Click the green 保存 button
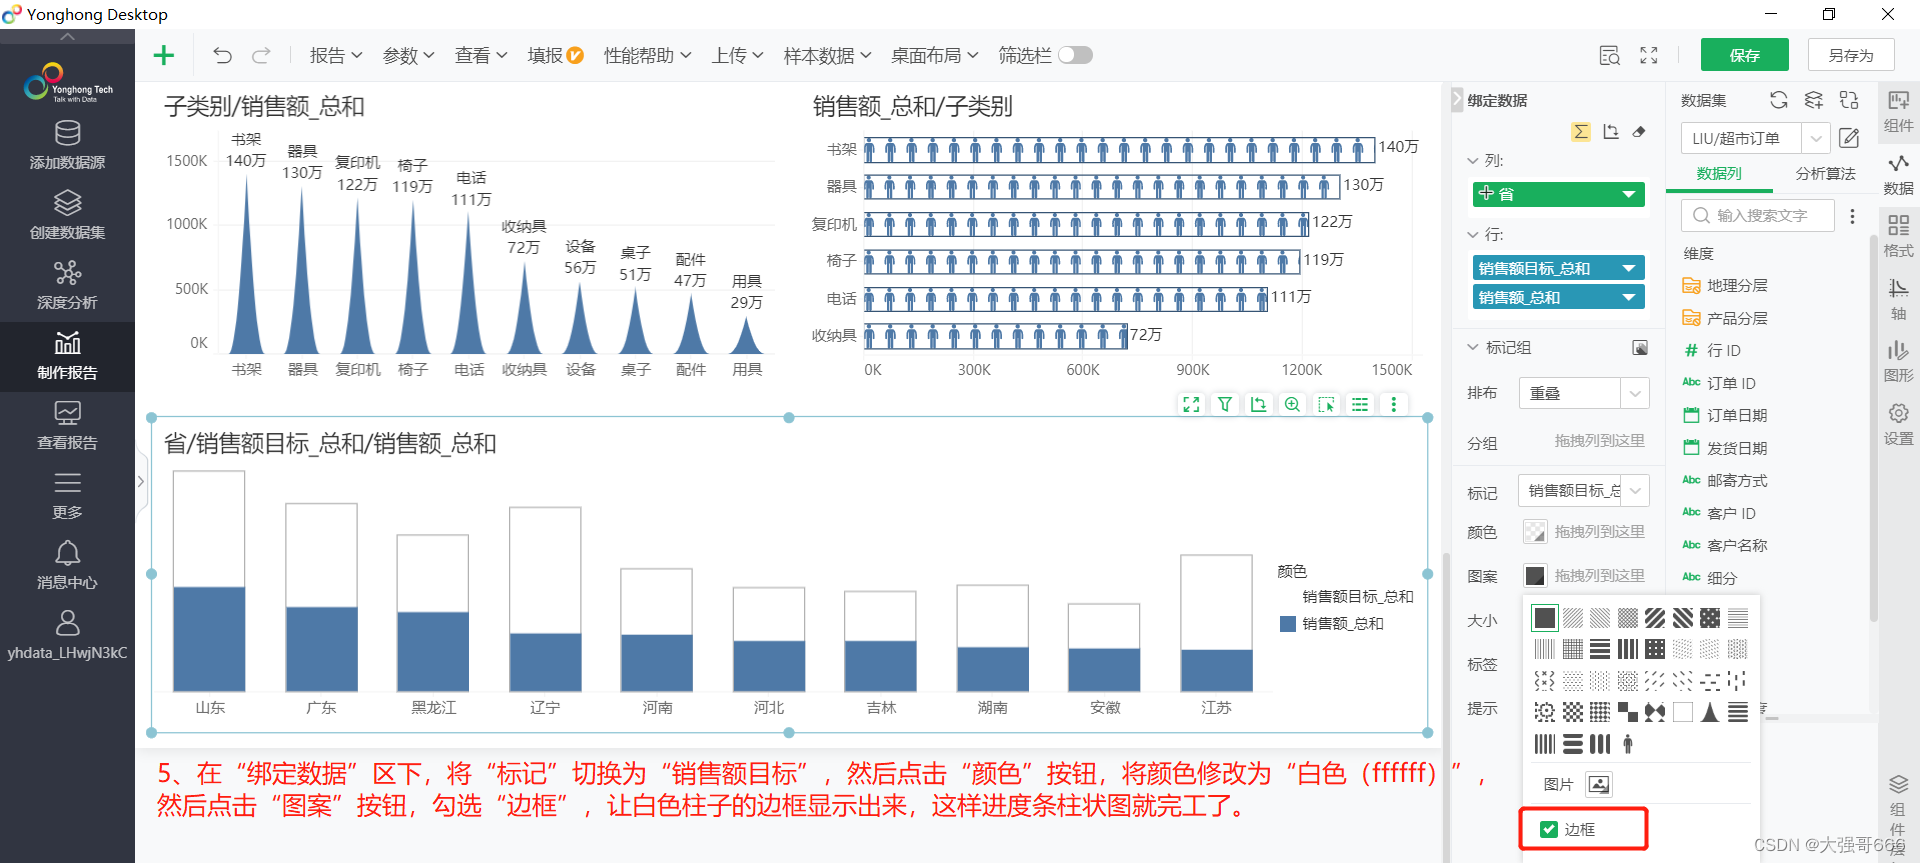This screenshot has height=863, width=1920. click(x=1745, y=55)
